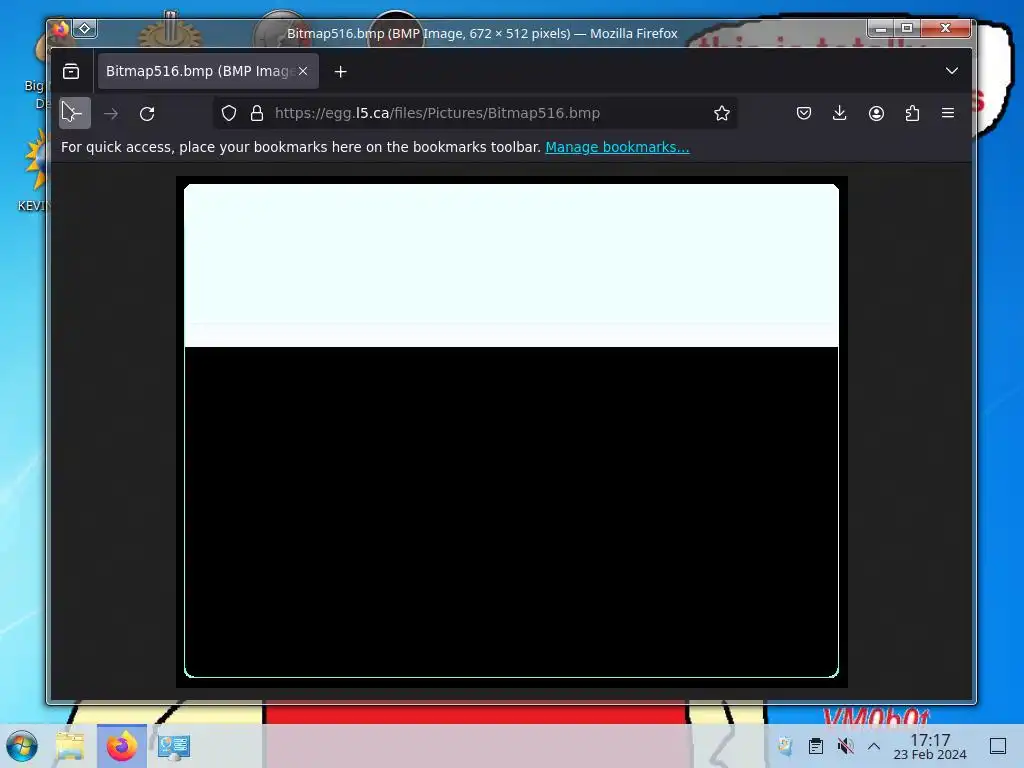Click the site security padlock icon

tap(257, 113)
